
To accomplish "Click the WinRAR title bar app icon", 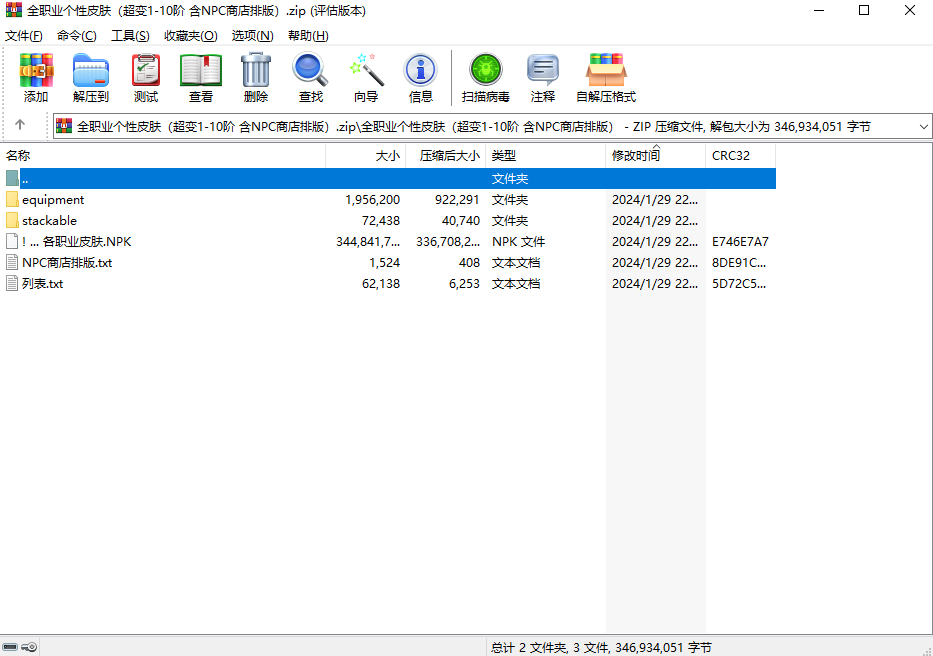I will 14,10.
